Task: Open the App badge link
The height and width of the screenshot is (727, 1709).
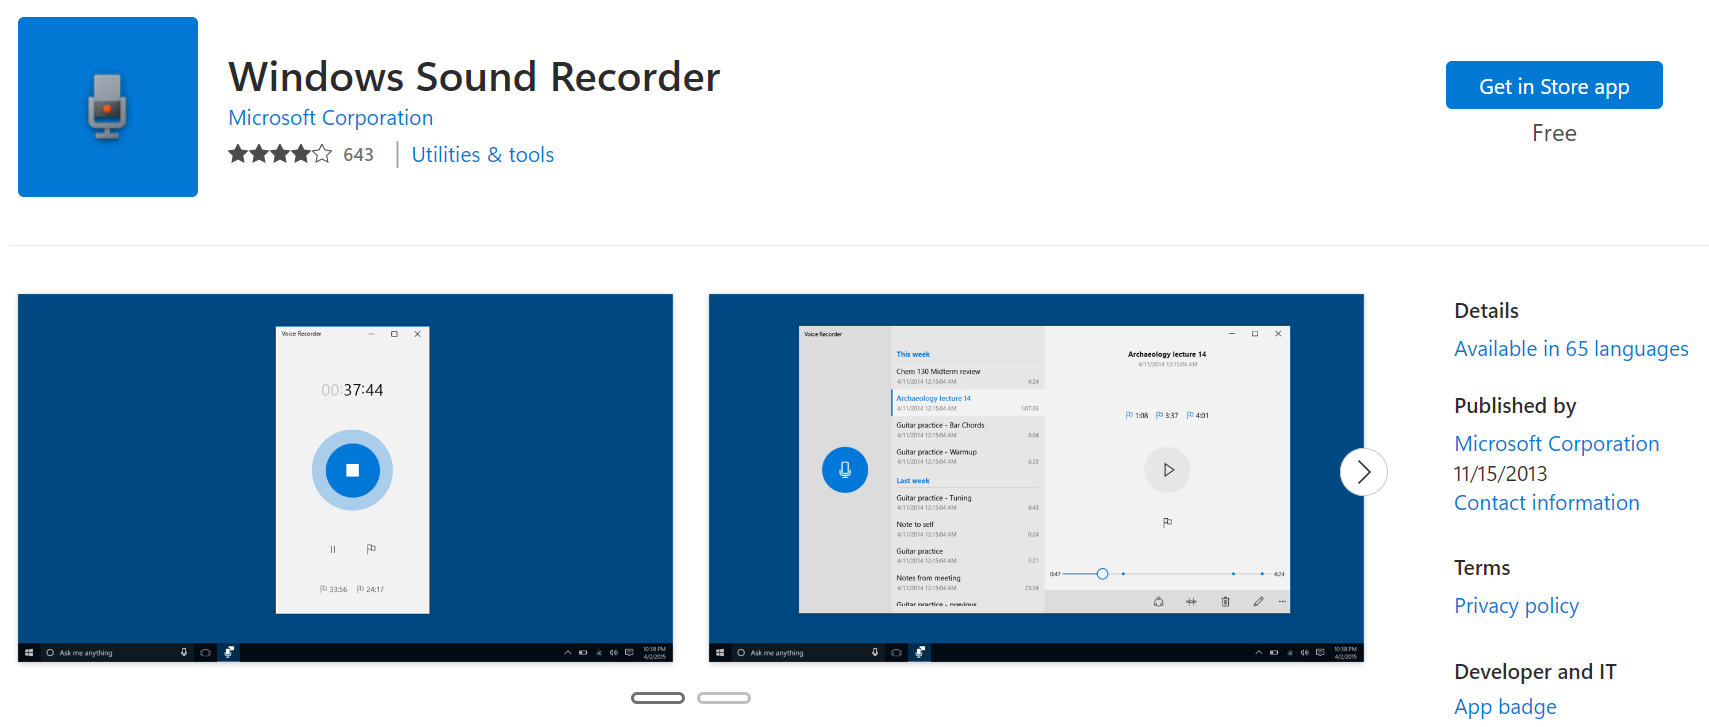Action: [x=1505, y=707]
